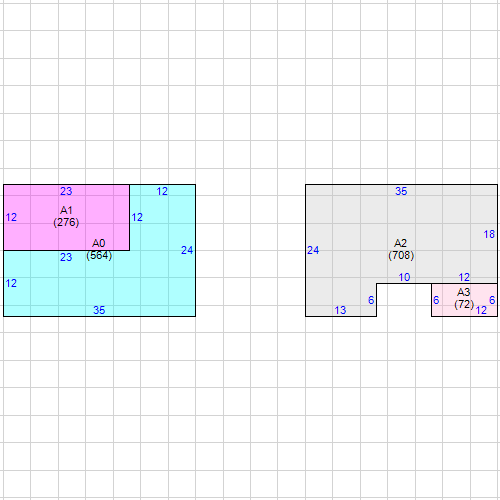Click the "12" dimension inside A1's left edge
The height and width of the screenshot is (500, 500).
pos(11,217)
